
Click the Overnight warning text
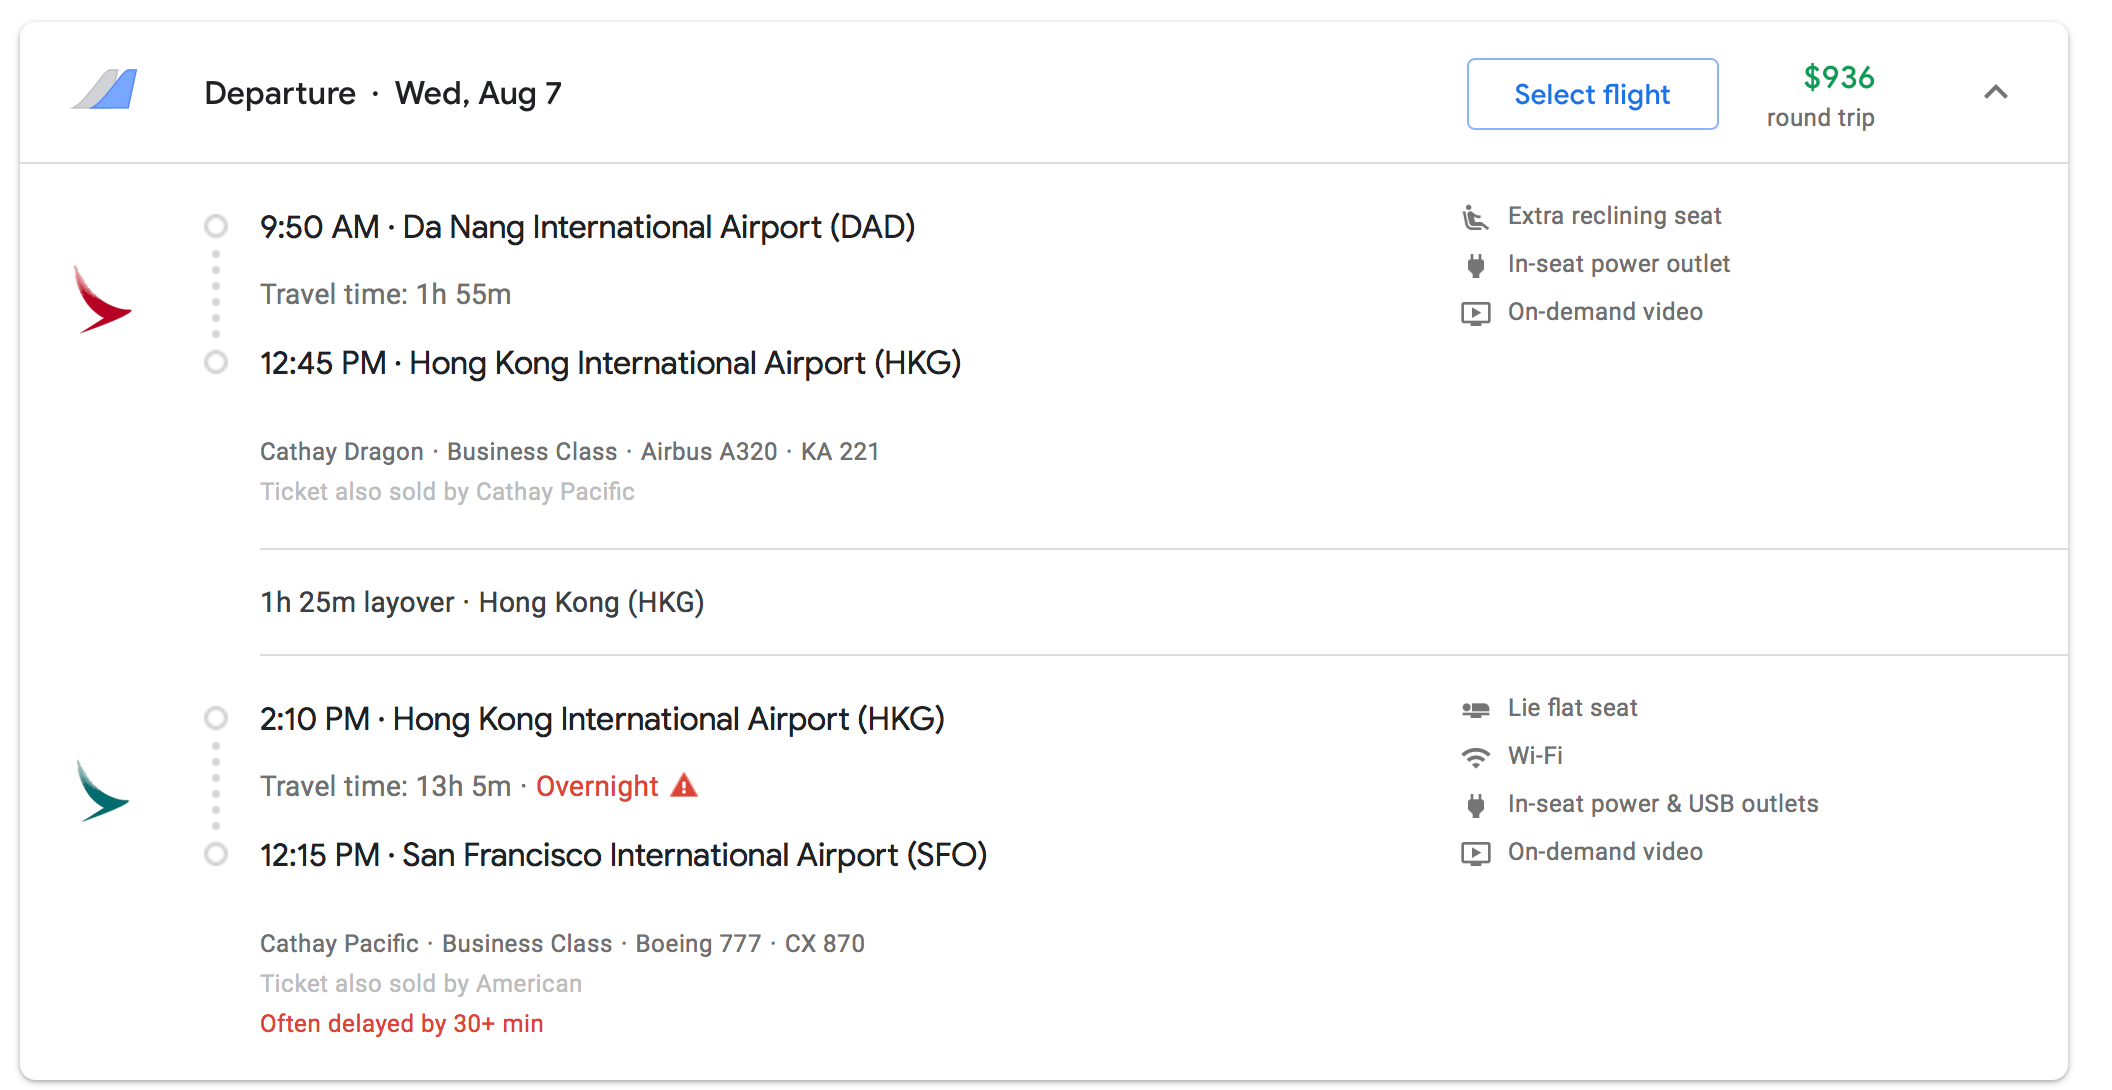click(x=597, y=787)
